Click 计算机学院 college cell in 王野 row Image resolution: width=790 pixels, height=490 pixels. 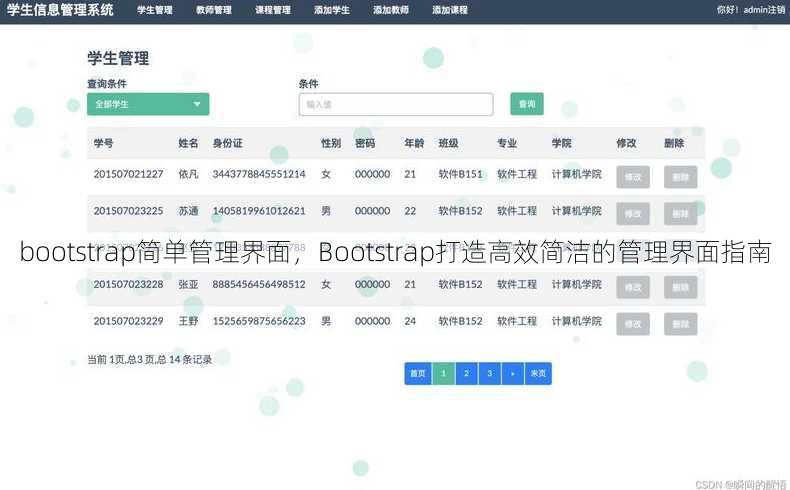(576, 321)
